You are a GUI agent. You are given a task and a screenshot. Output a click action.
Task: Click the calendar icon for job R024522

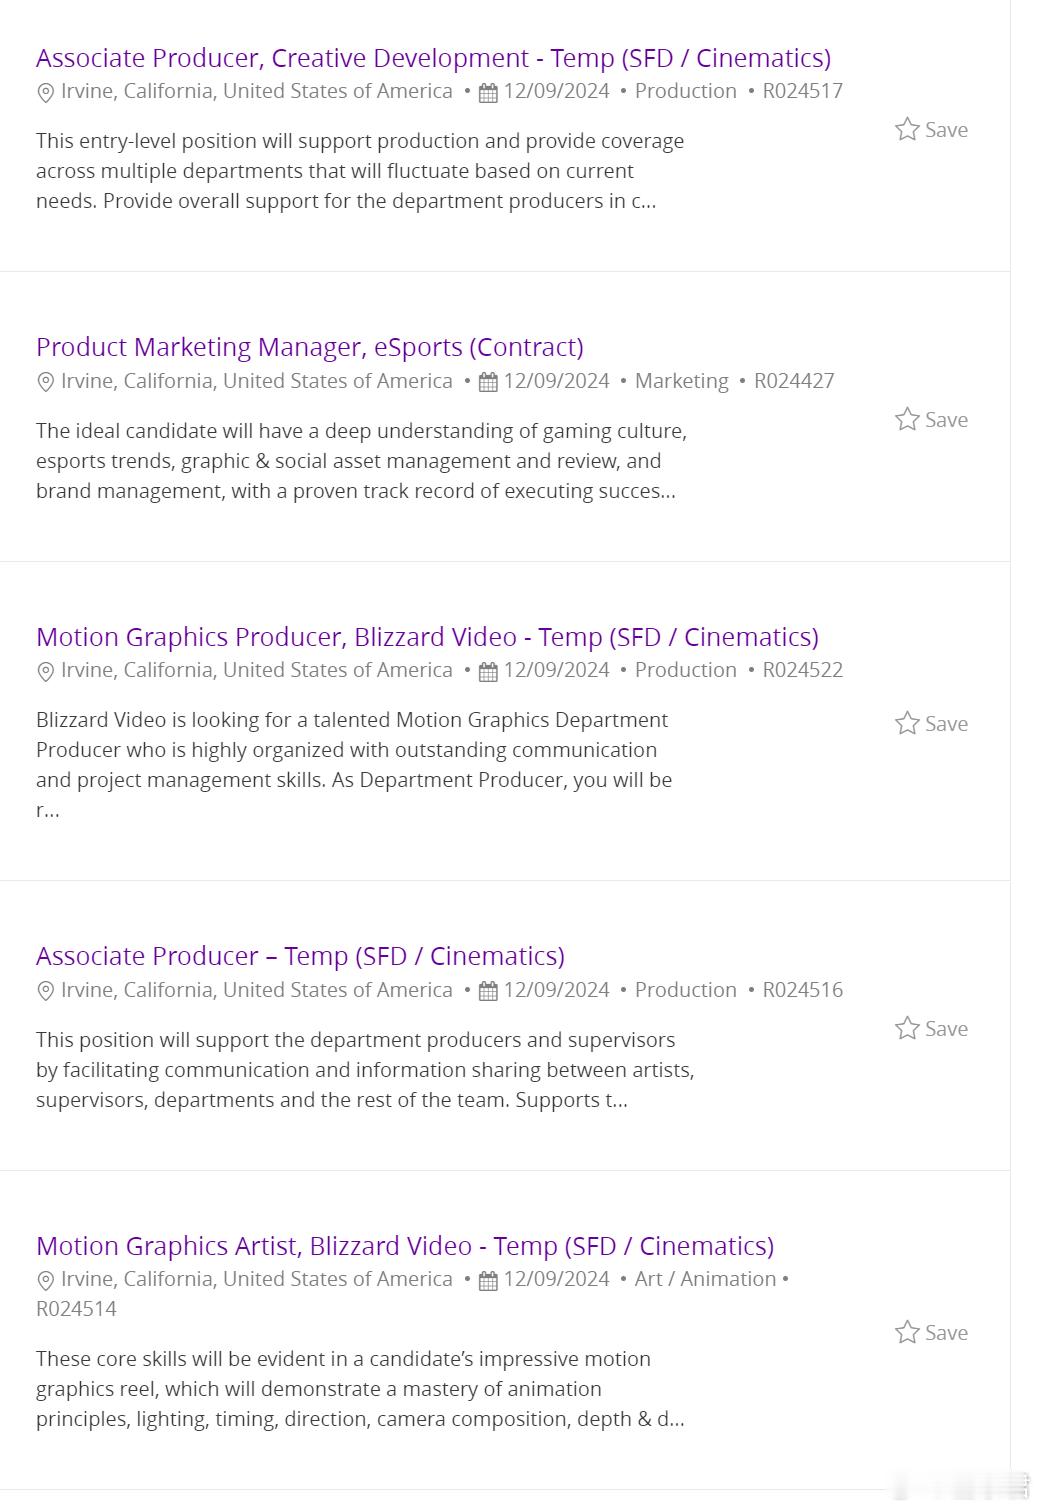488,671
